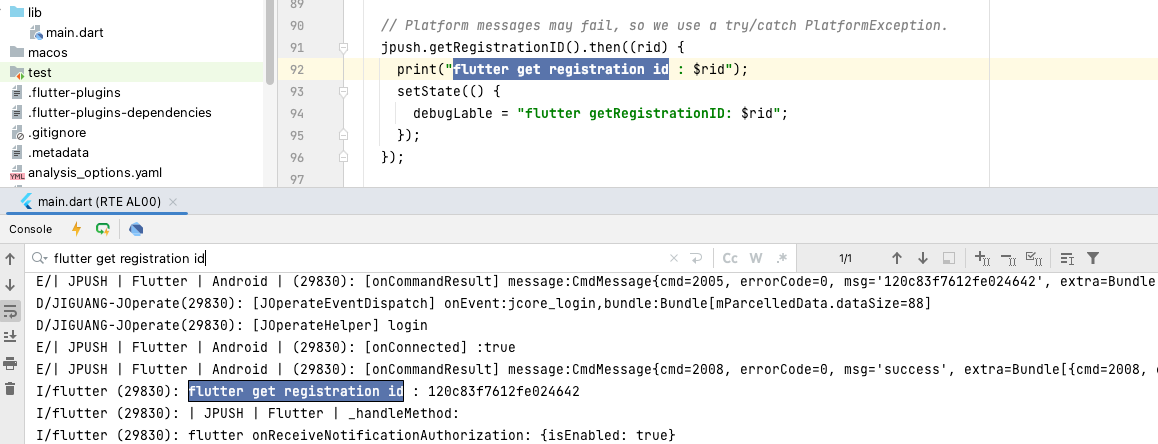Add selection for next occurrence icon
This screenshot has width=1158, height=444.
tap(982, 258)
